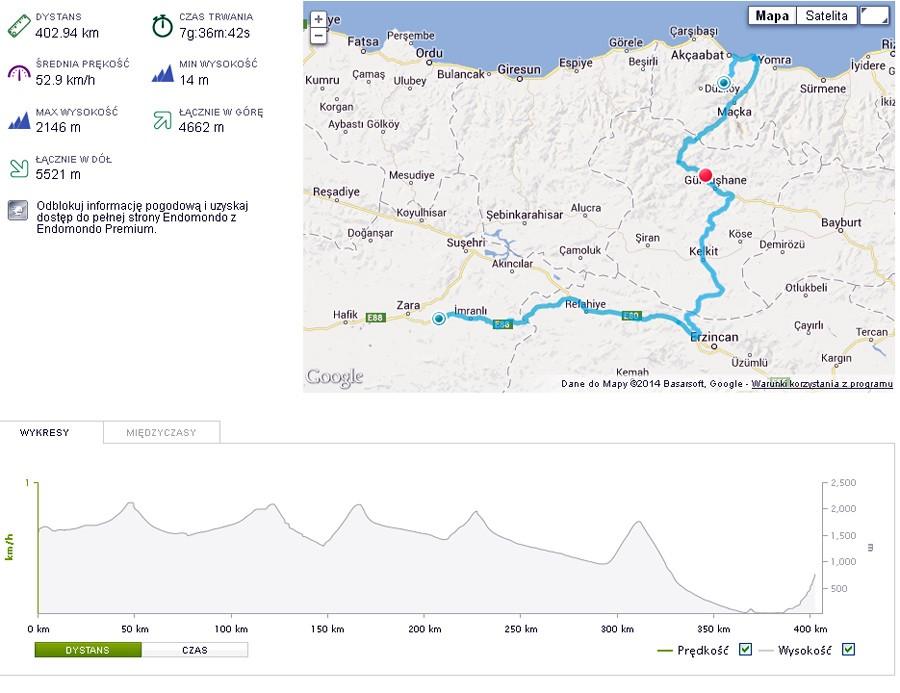The image size is (900, 693).
Task: Click the duration stopwatch icon
Action: click(x=162, y=26)
